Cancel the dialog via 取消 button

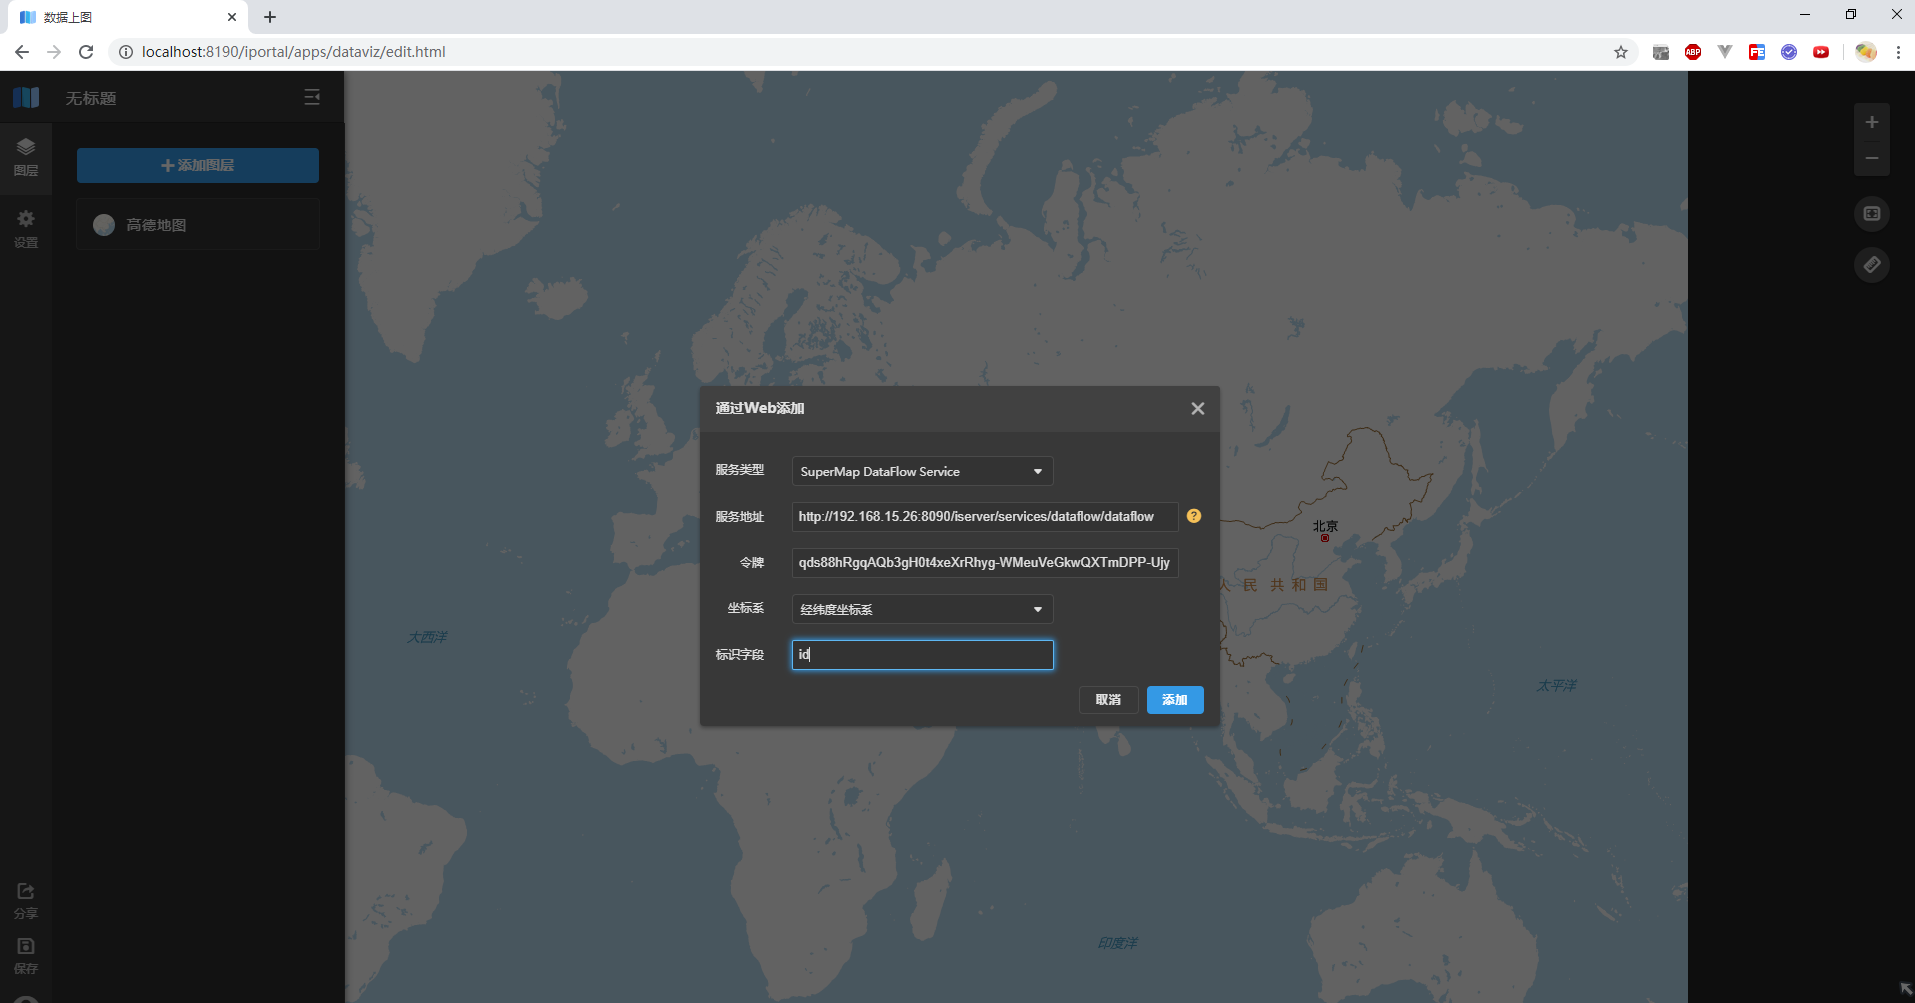(x=1108, y=700)
